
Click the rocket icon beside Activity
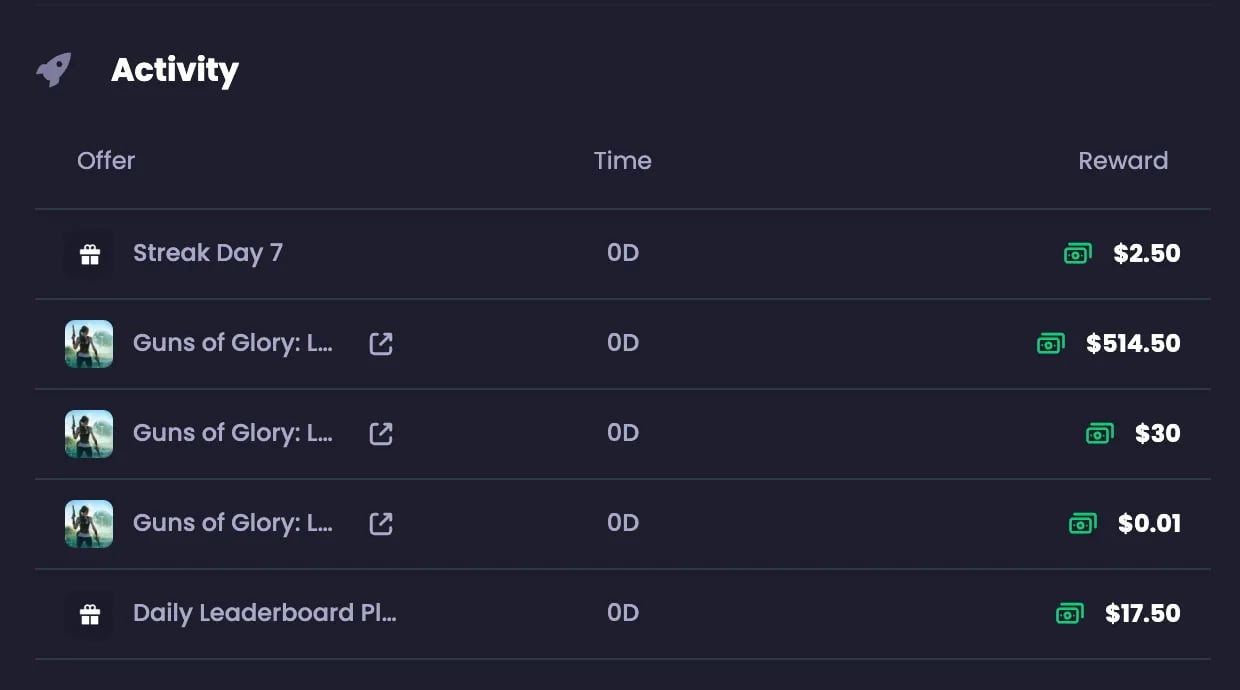click(x=54, y=70)
